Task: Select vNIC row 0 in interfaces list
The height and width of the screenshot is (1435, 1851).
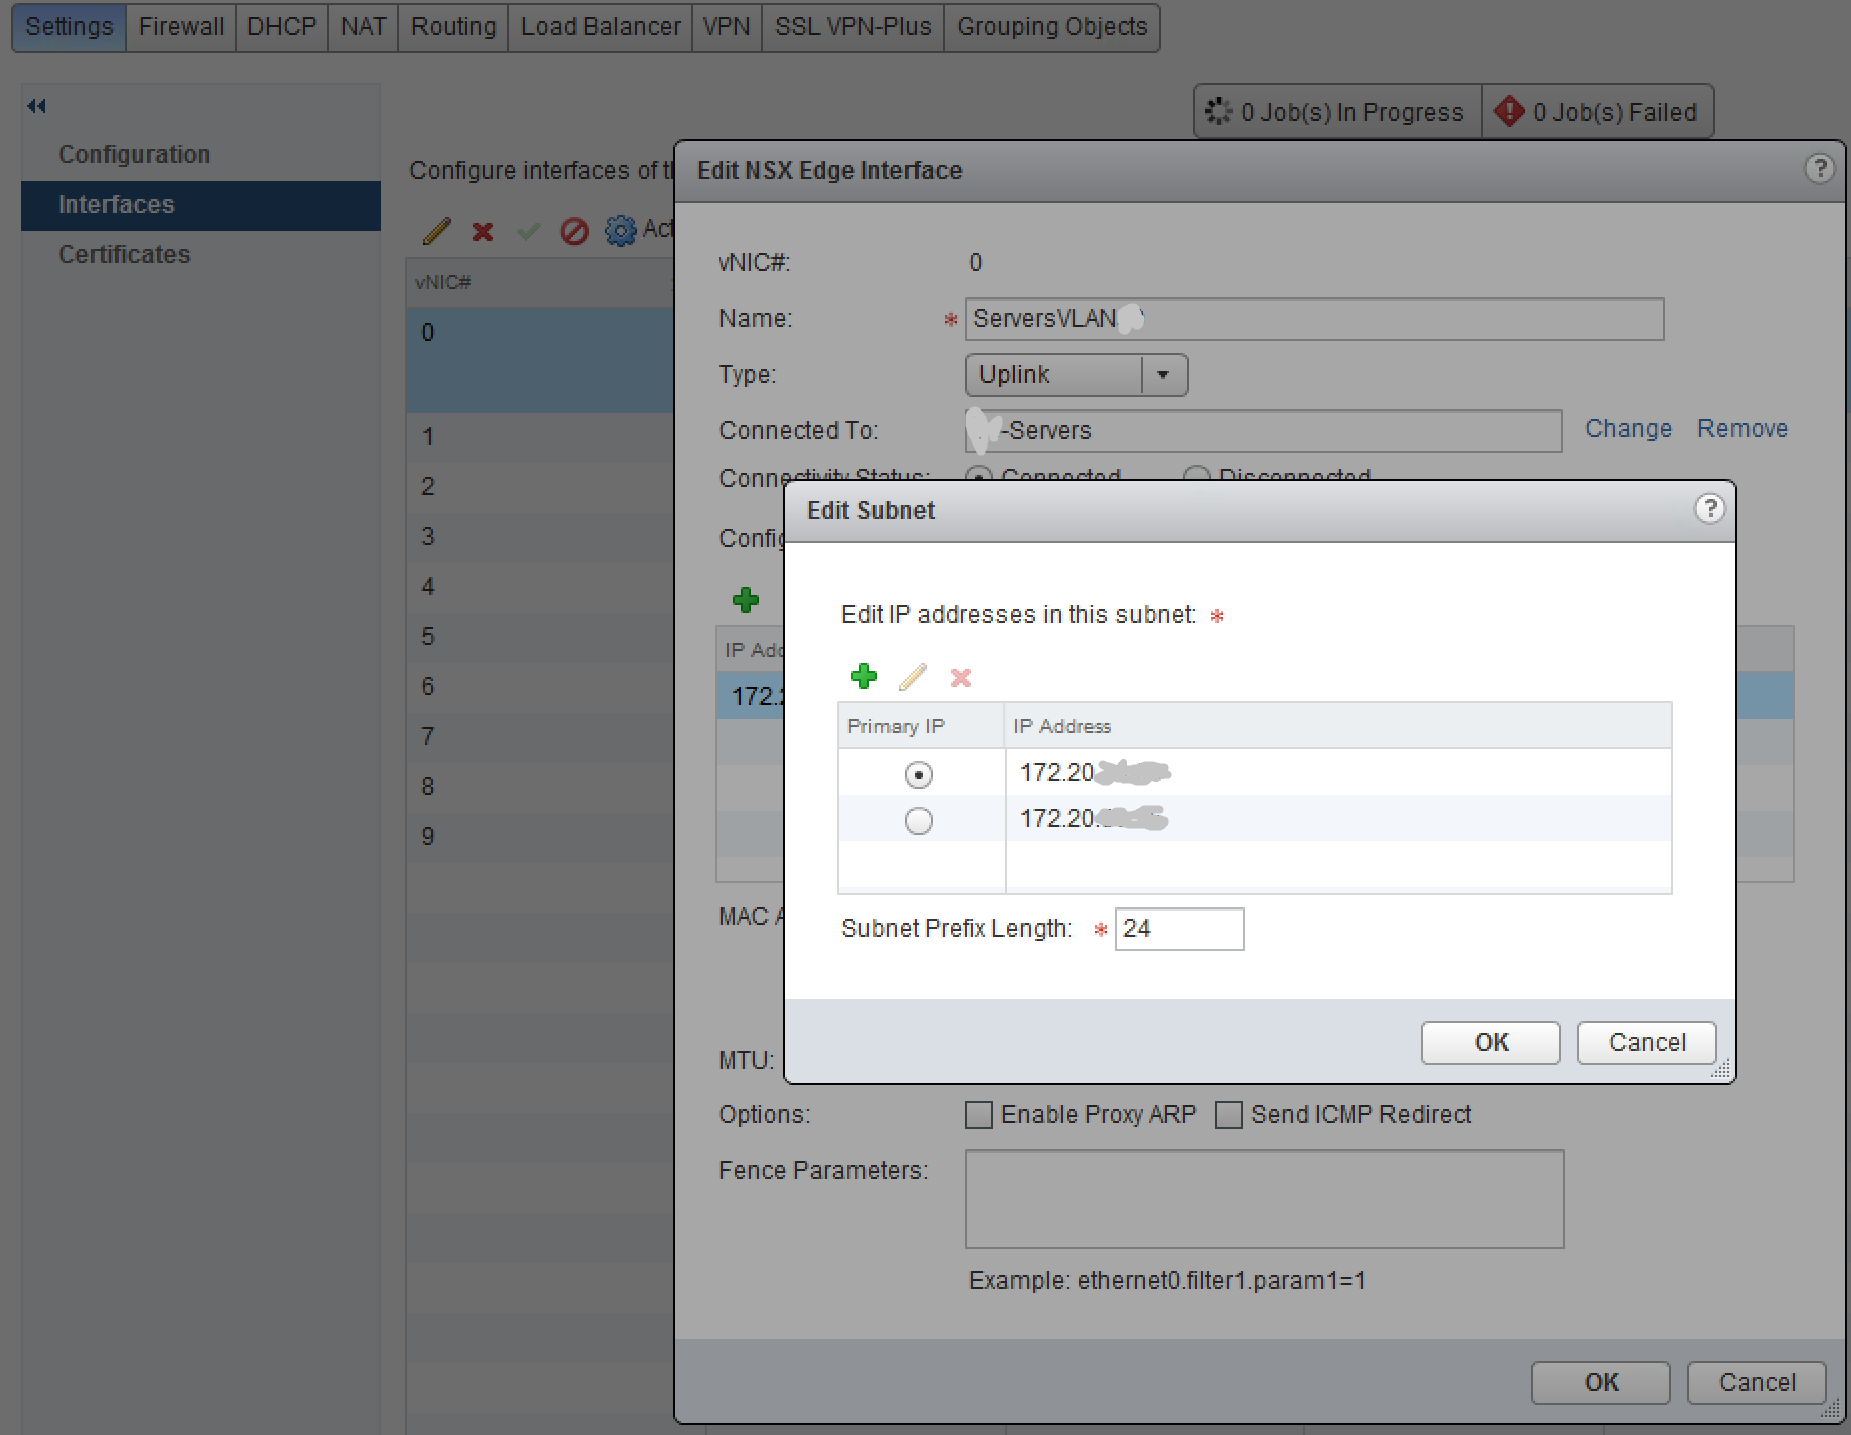Action: (x=540, y=360)
